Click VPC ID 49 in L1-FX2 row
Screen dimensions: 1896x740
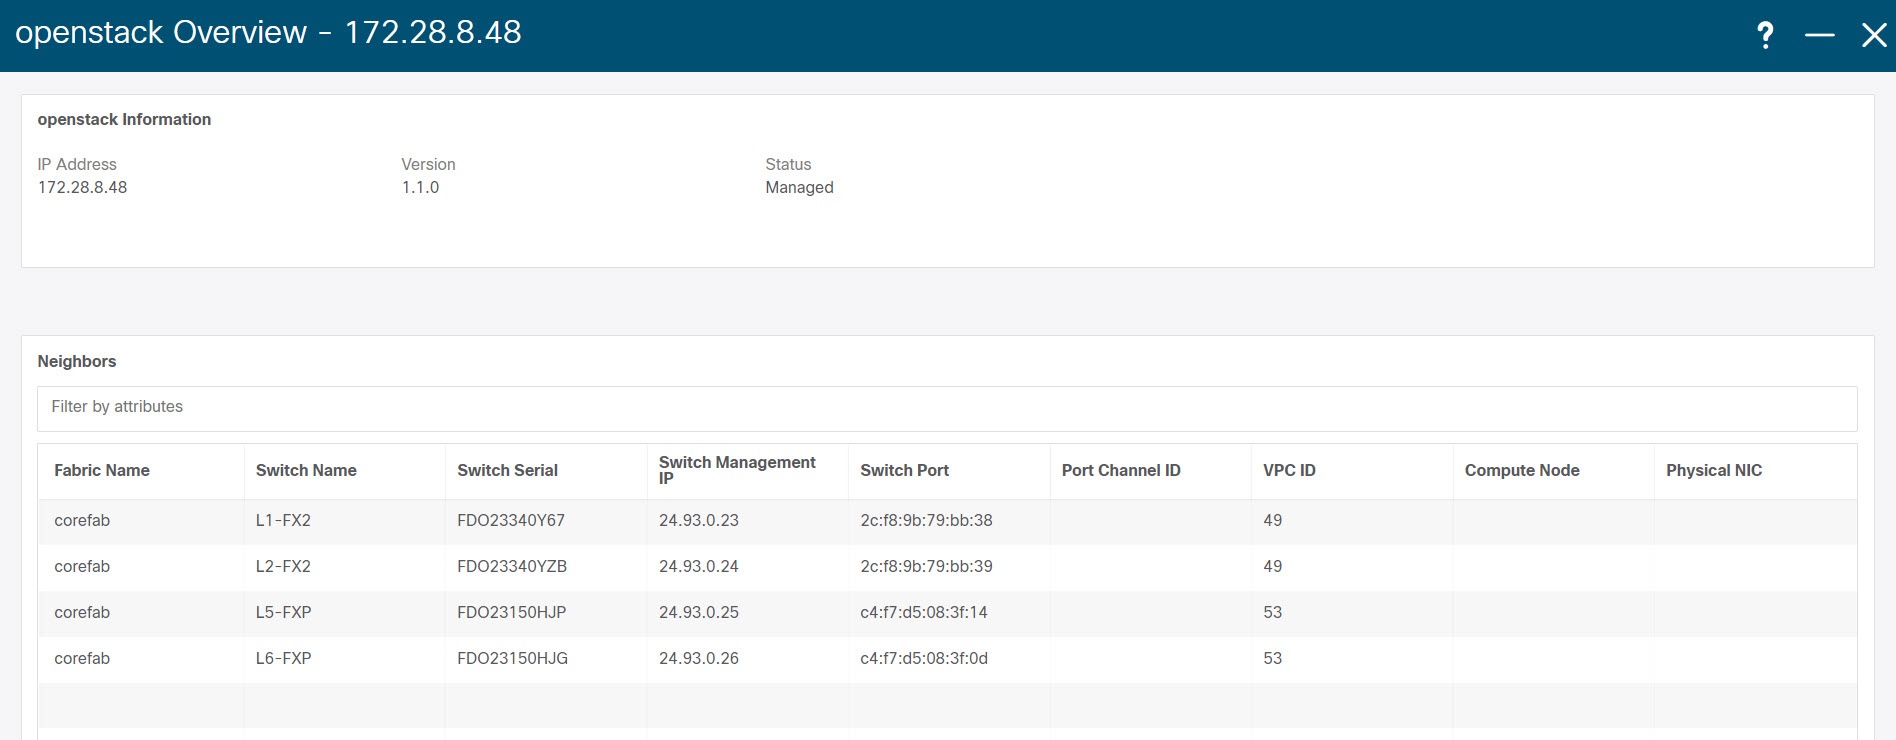[1272, 521]
